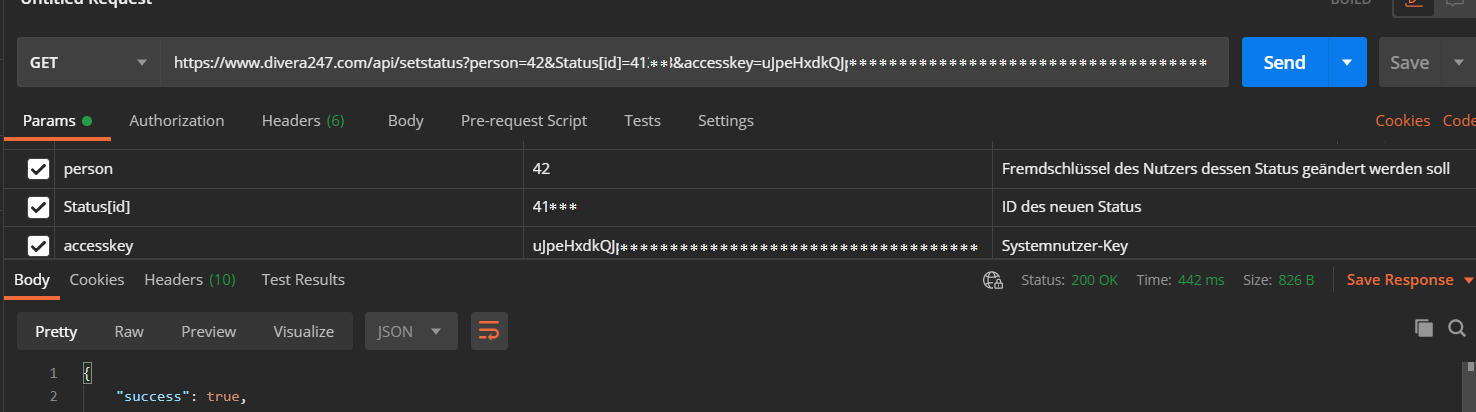Open the Pre-request Script tab
Viewport: 1476px width, 412px height.
click(x=523, y=120)
